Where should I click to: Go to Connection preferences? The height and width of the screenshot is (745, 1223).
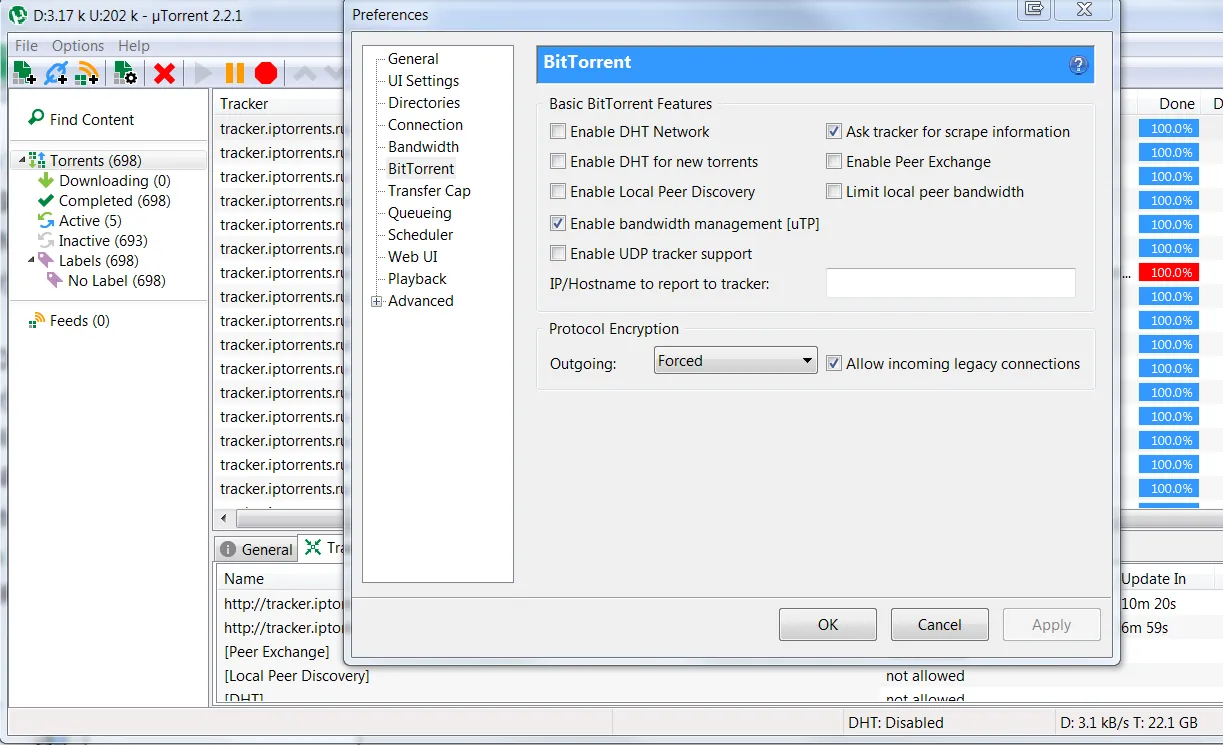[425, 125]
